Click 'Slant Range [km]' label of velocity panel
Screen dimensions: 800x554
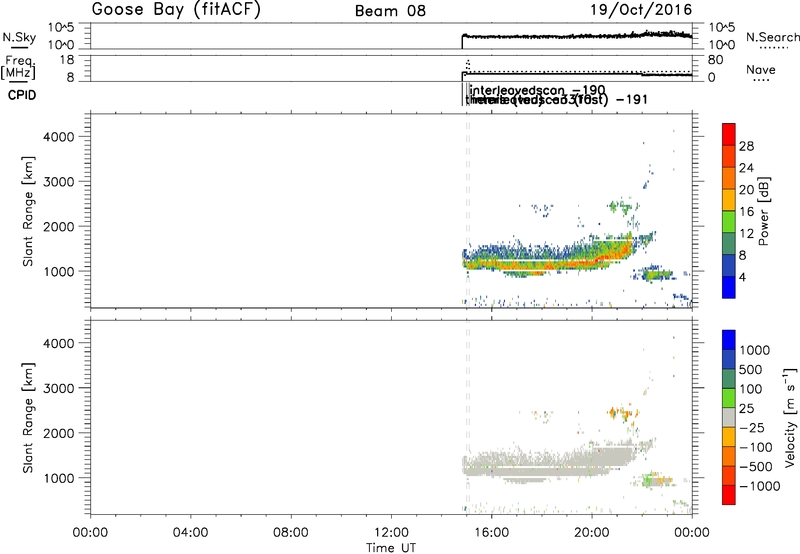click(28, 418)
